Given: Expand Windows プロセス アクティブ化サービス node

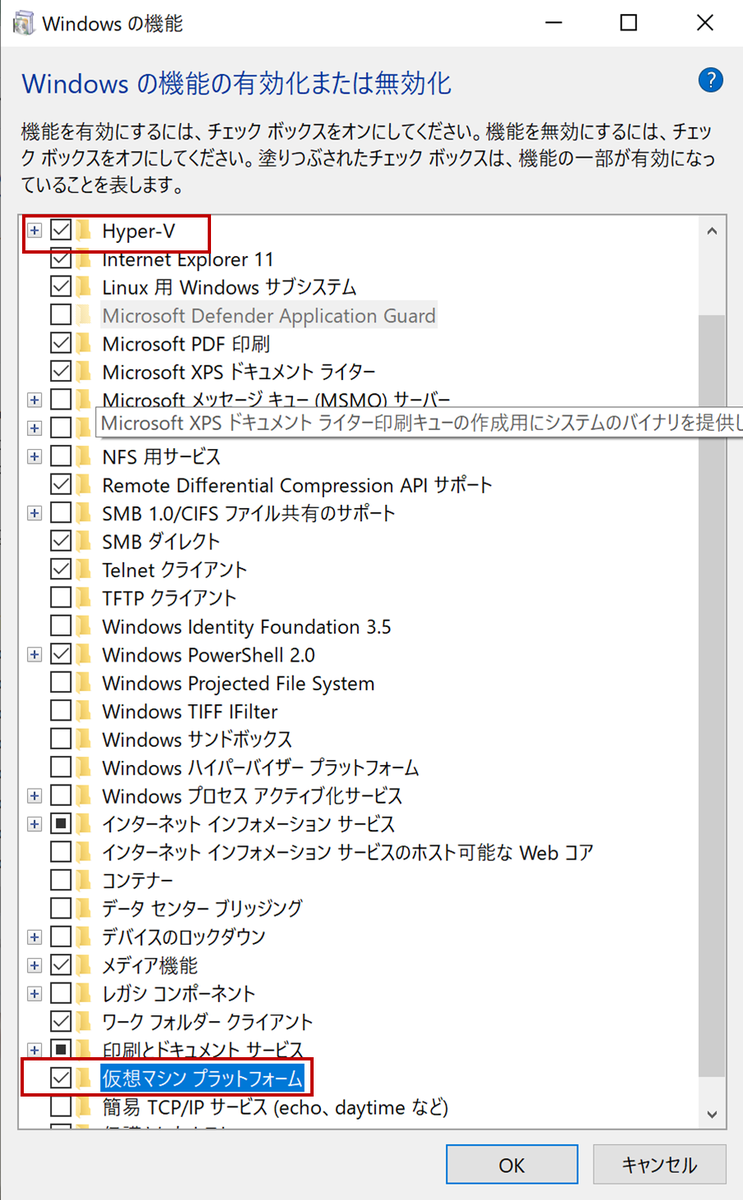Looking at the screenshot, I should pos(35,796).
